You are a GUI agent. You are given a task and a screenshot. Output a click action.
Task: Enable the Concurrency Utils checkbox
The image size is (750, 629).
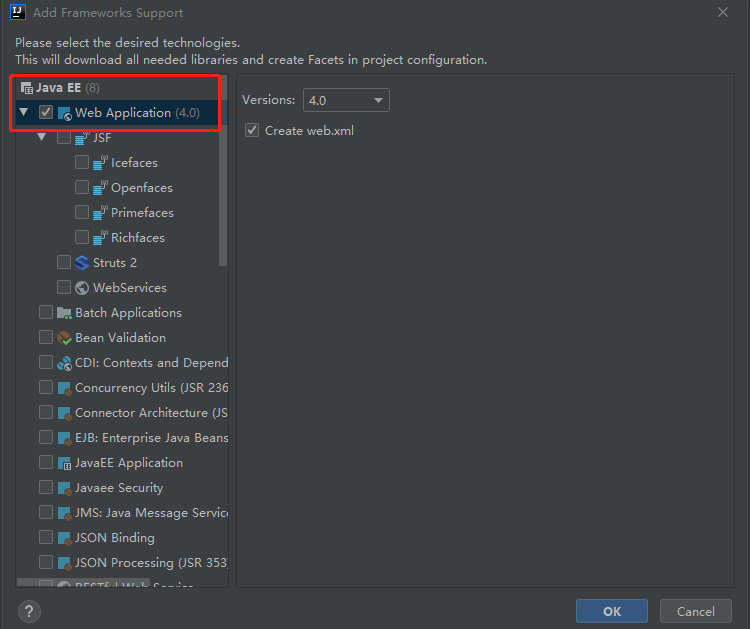(x=46, y=387)
